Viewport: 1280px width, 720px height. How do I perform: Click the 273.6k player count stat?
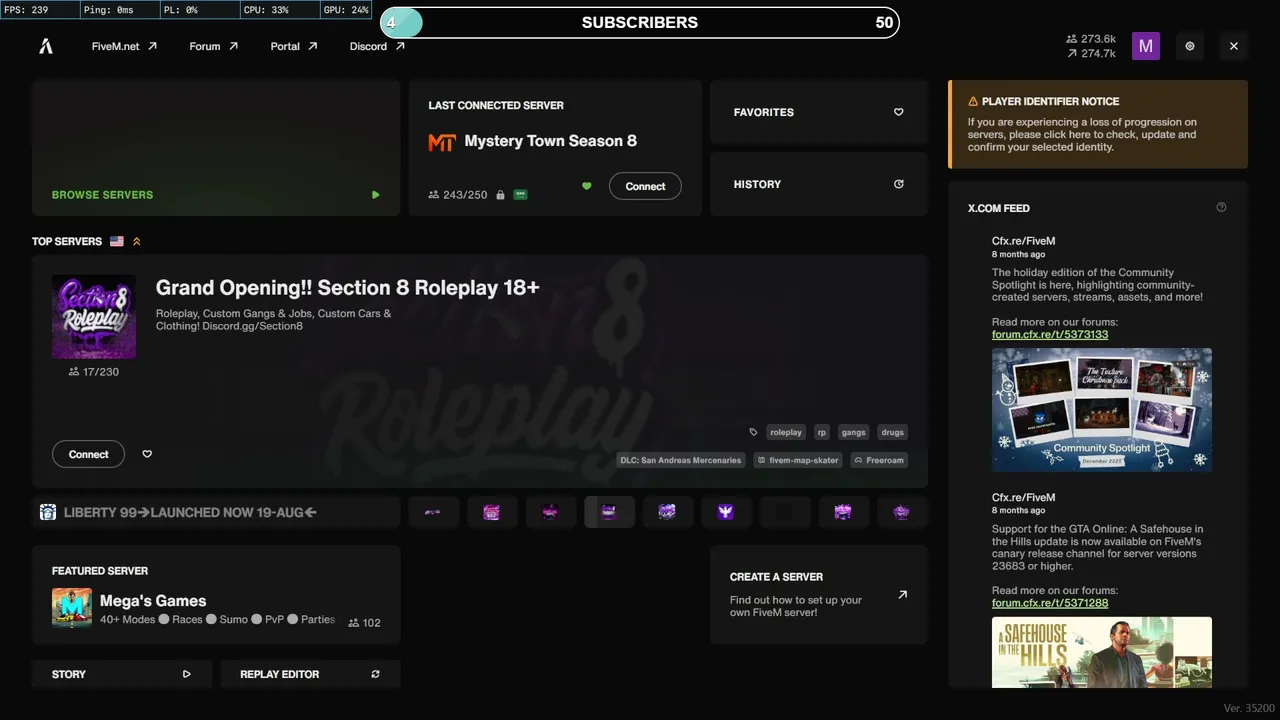coord(1092,39)
